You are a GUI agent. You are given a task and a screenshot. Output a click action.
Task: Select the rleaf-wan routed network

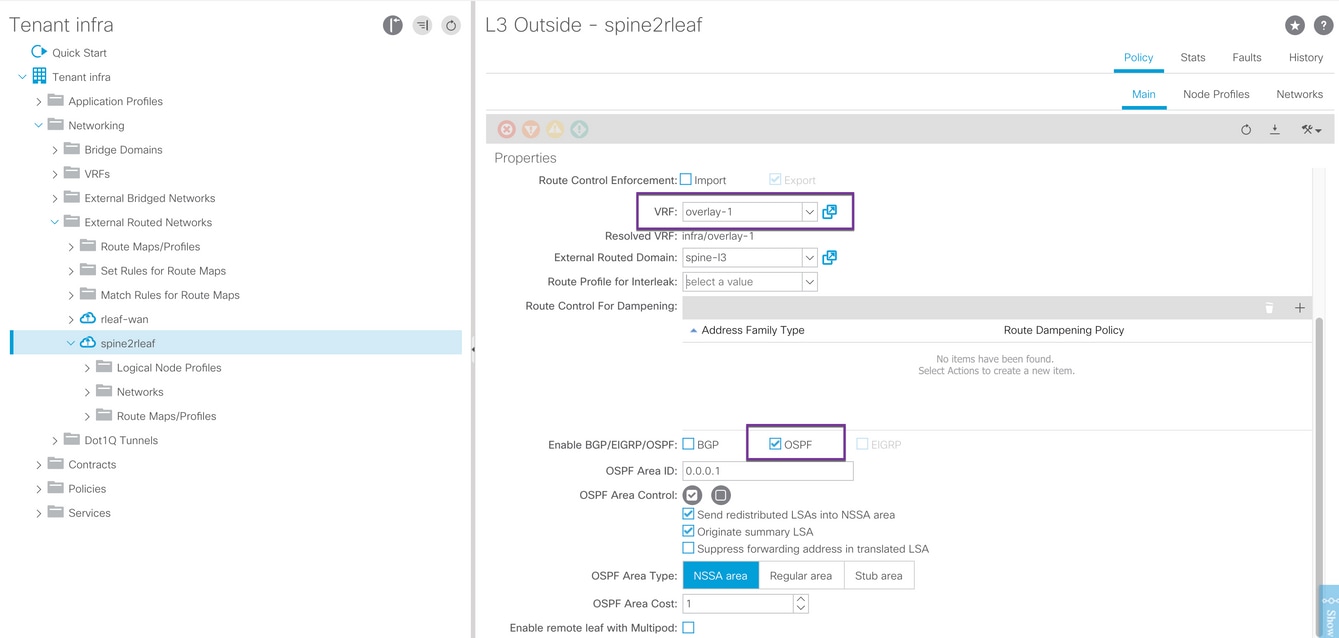[x=124, y=319]
